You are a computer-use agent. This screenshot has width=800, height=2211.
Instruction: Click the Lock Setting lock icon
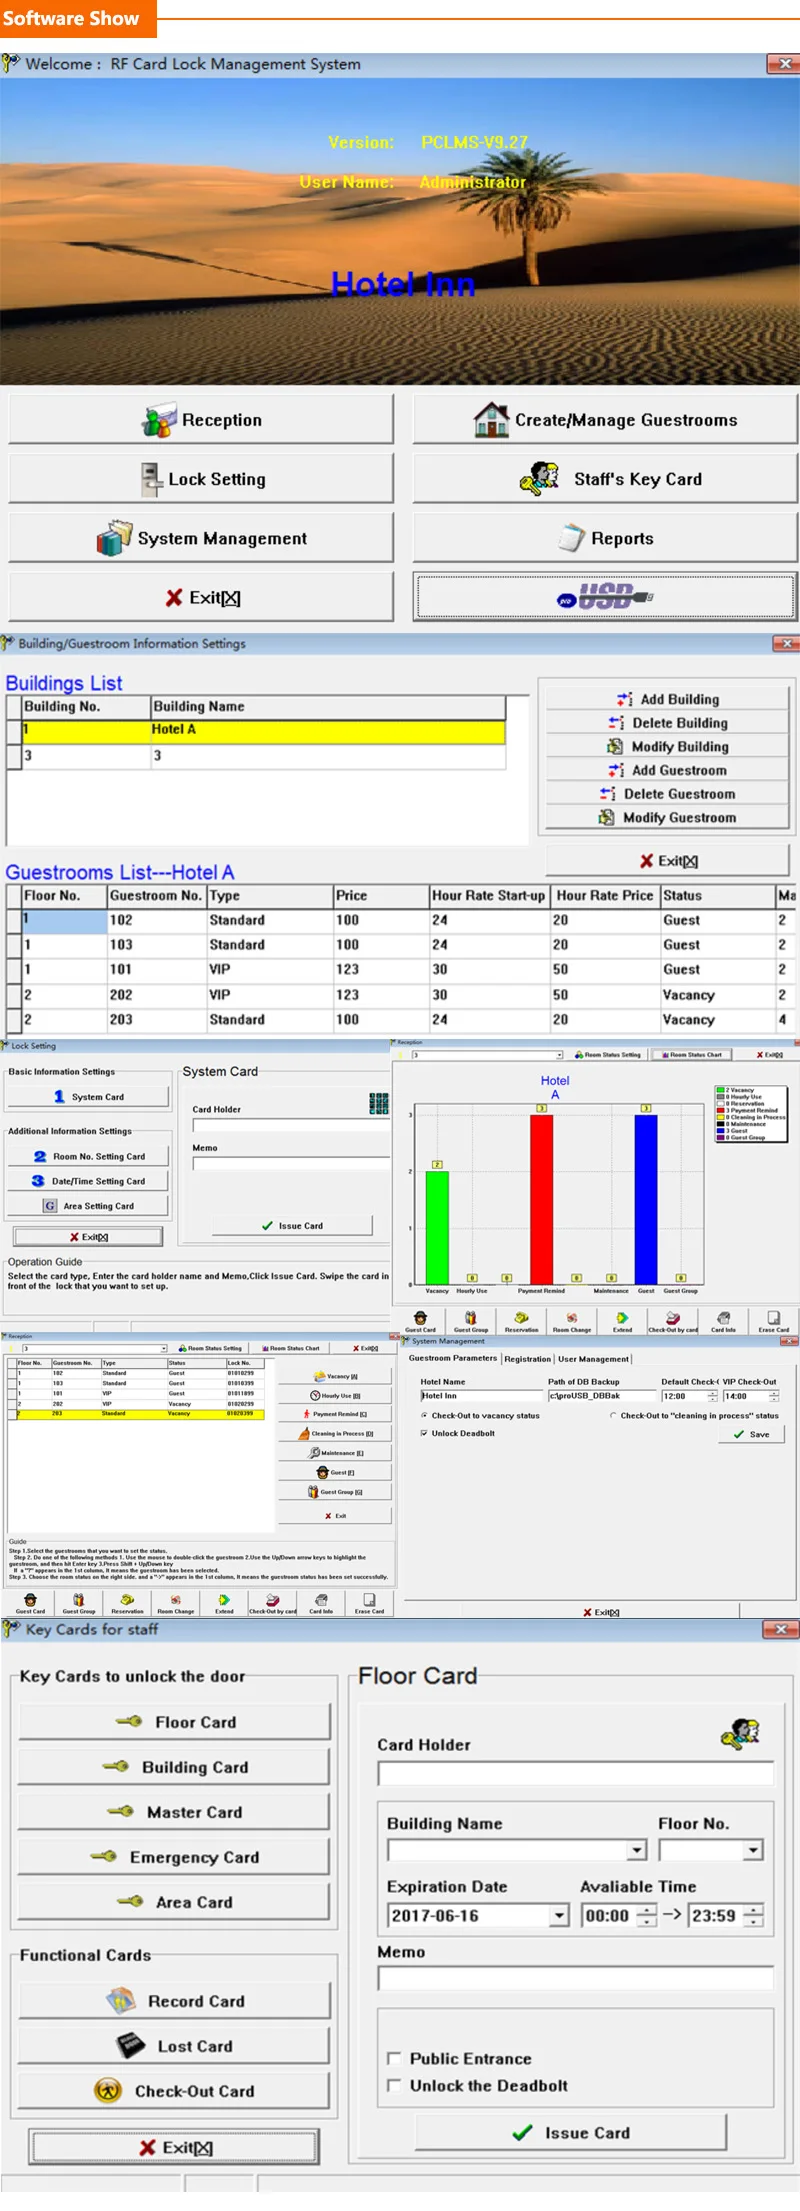[150, 480]
